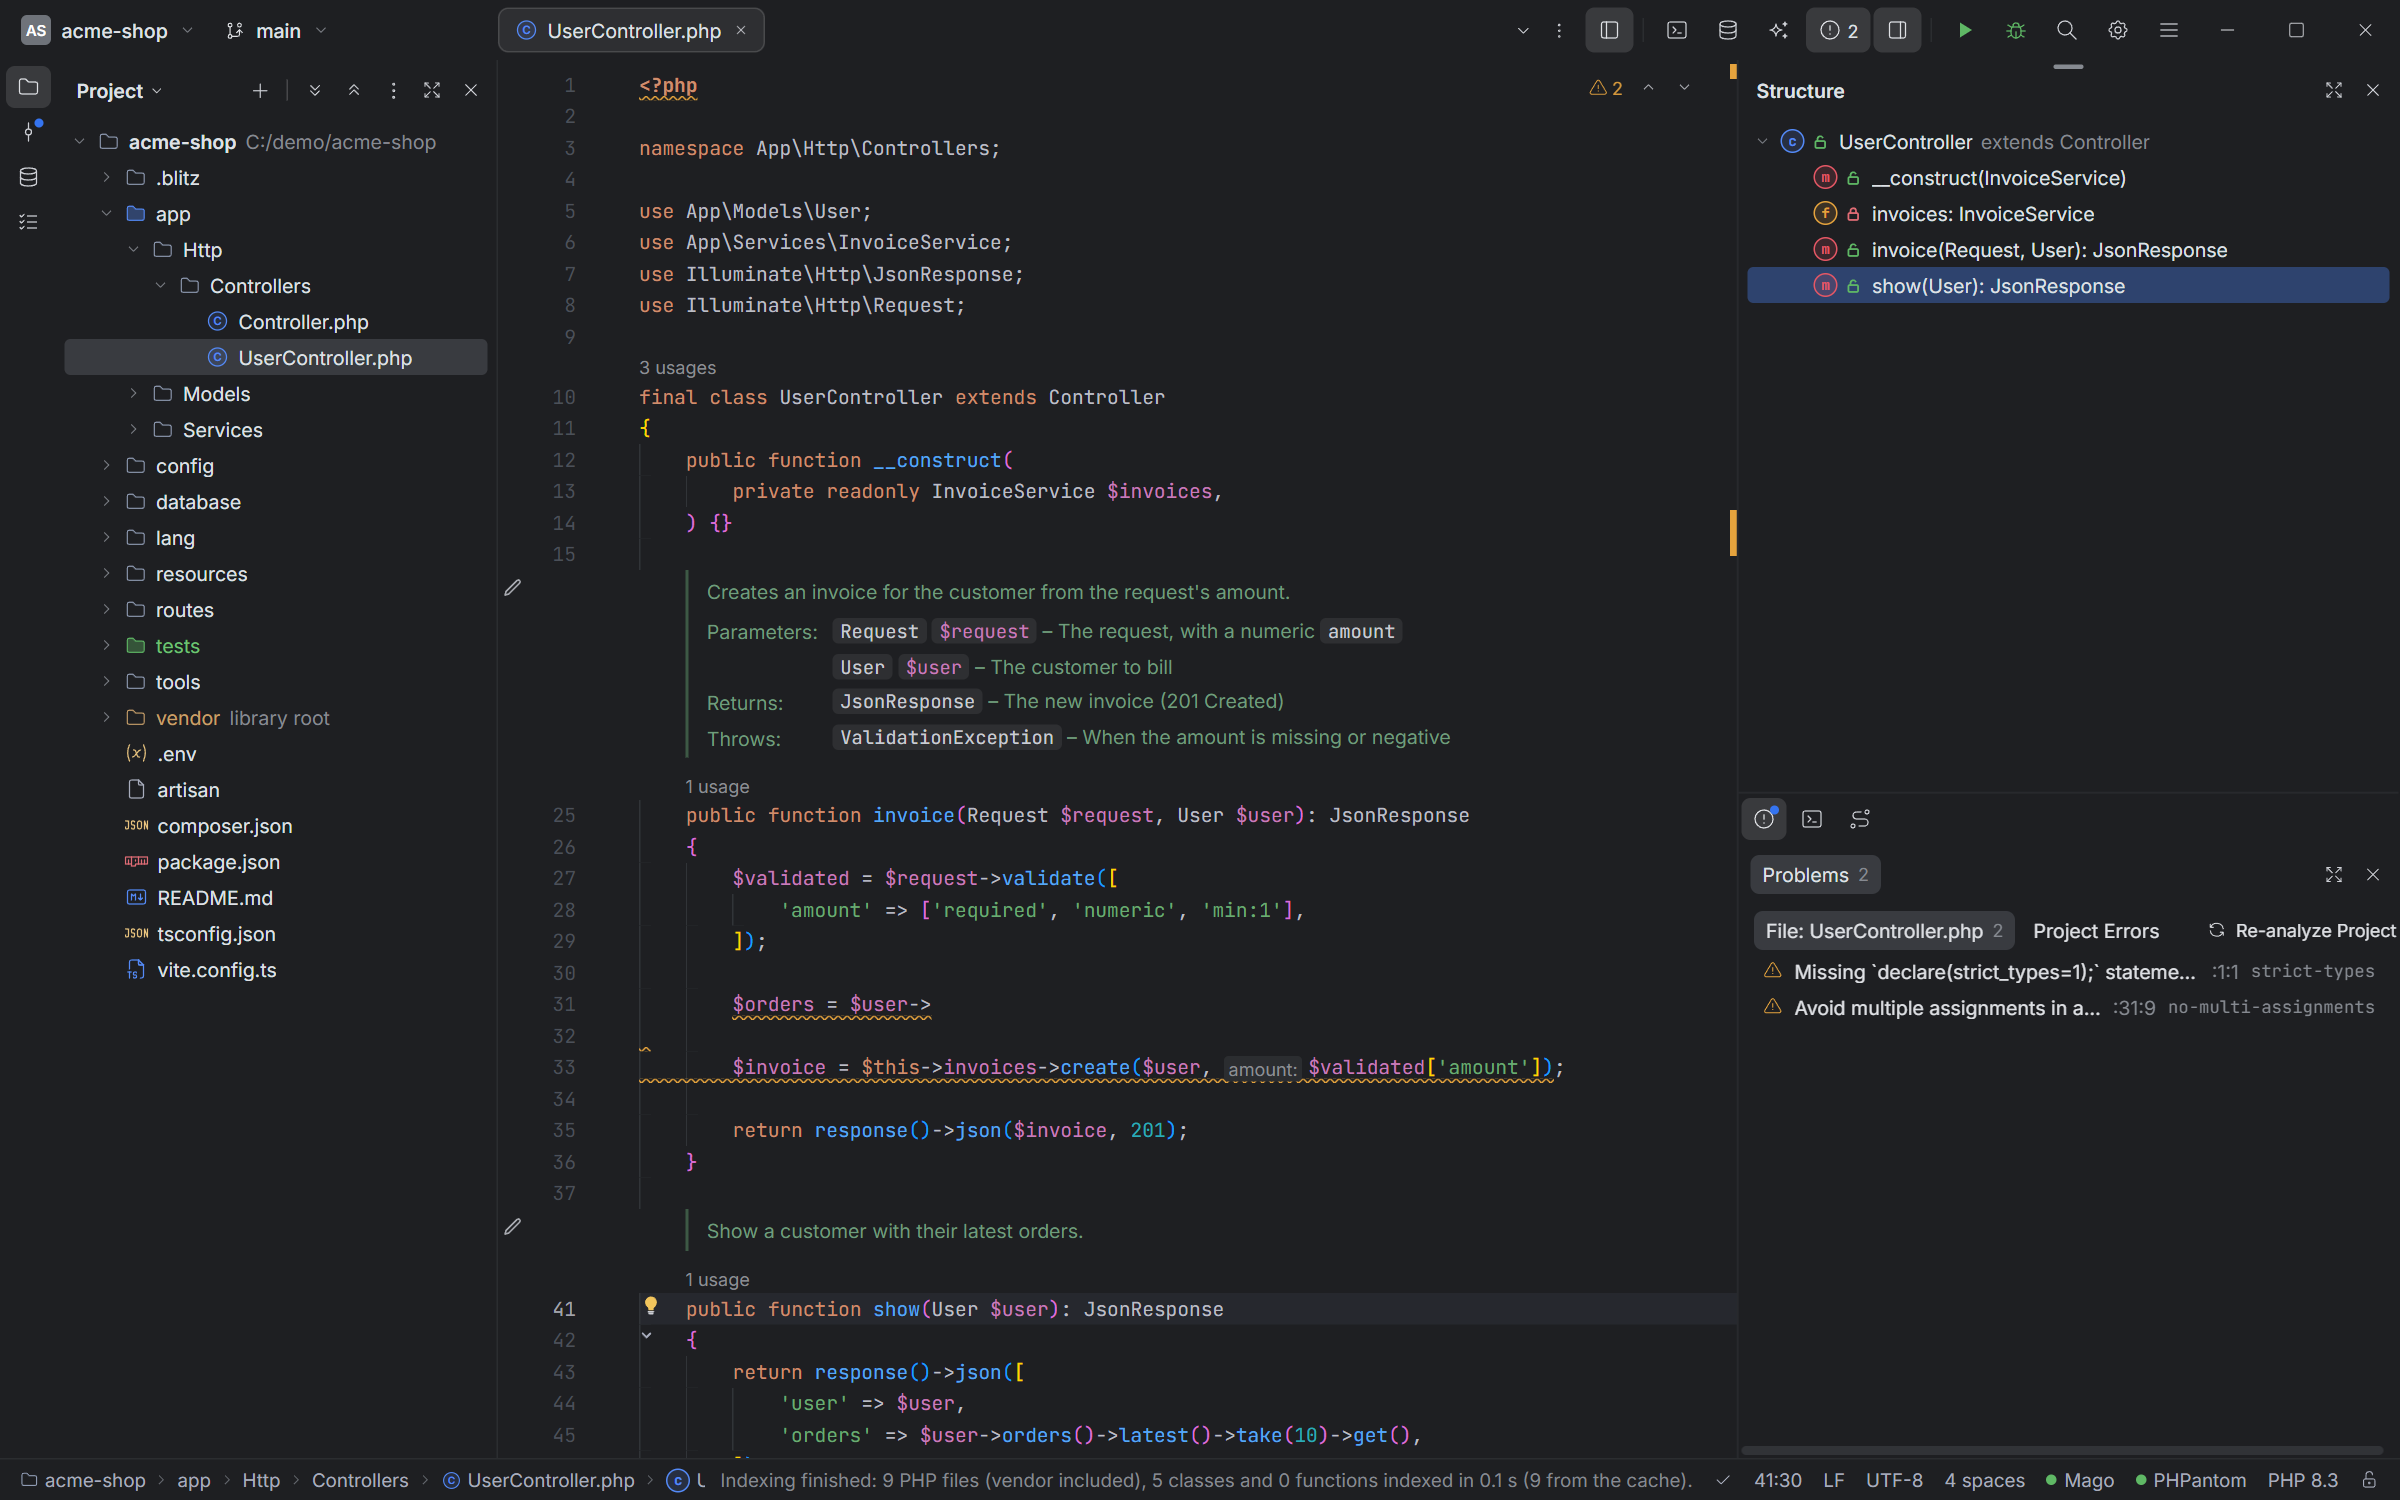2400x1500 pixels.
Task: Open the Controllers breadcrumb in status bar
Action: tap(360, 1480)
